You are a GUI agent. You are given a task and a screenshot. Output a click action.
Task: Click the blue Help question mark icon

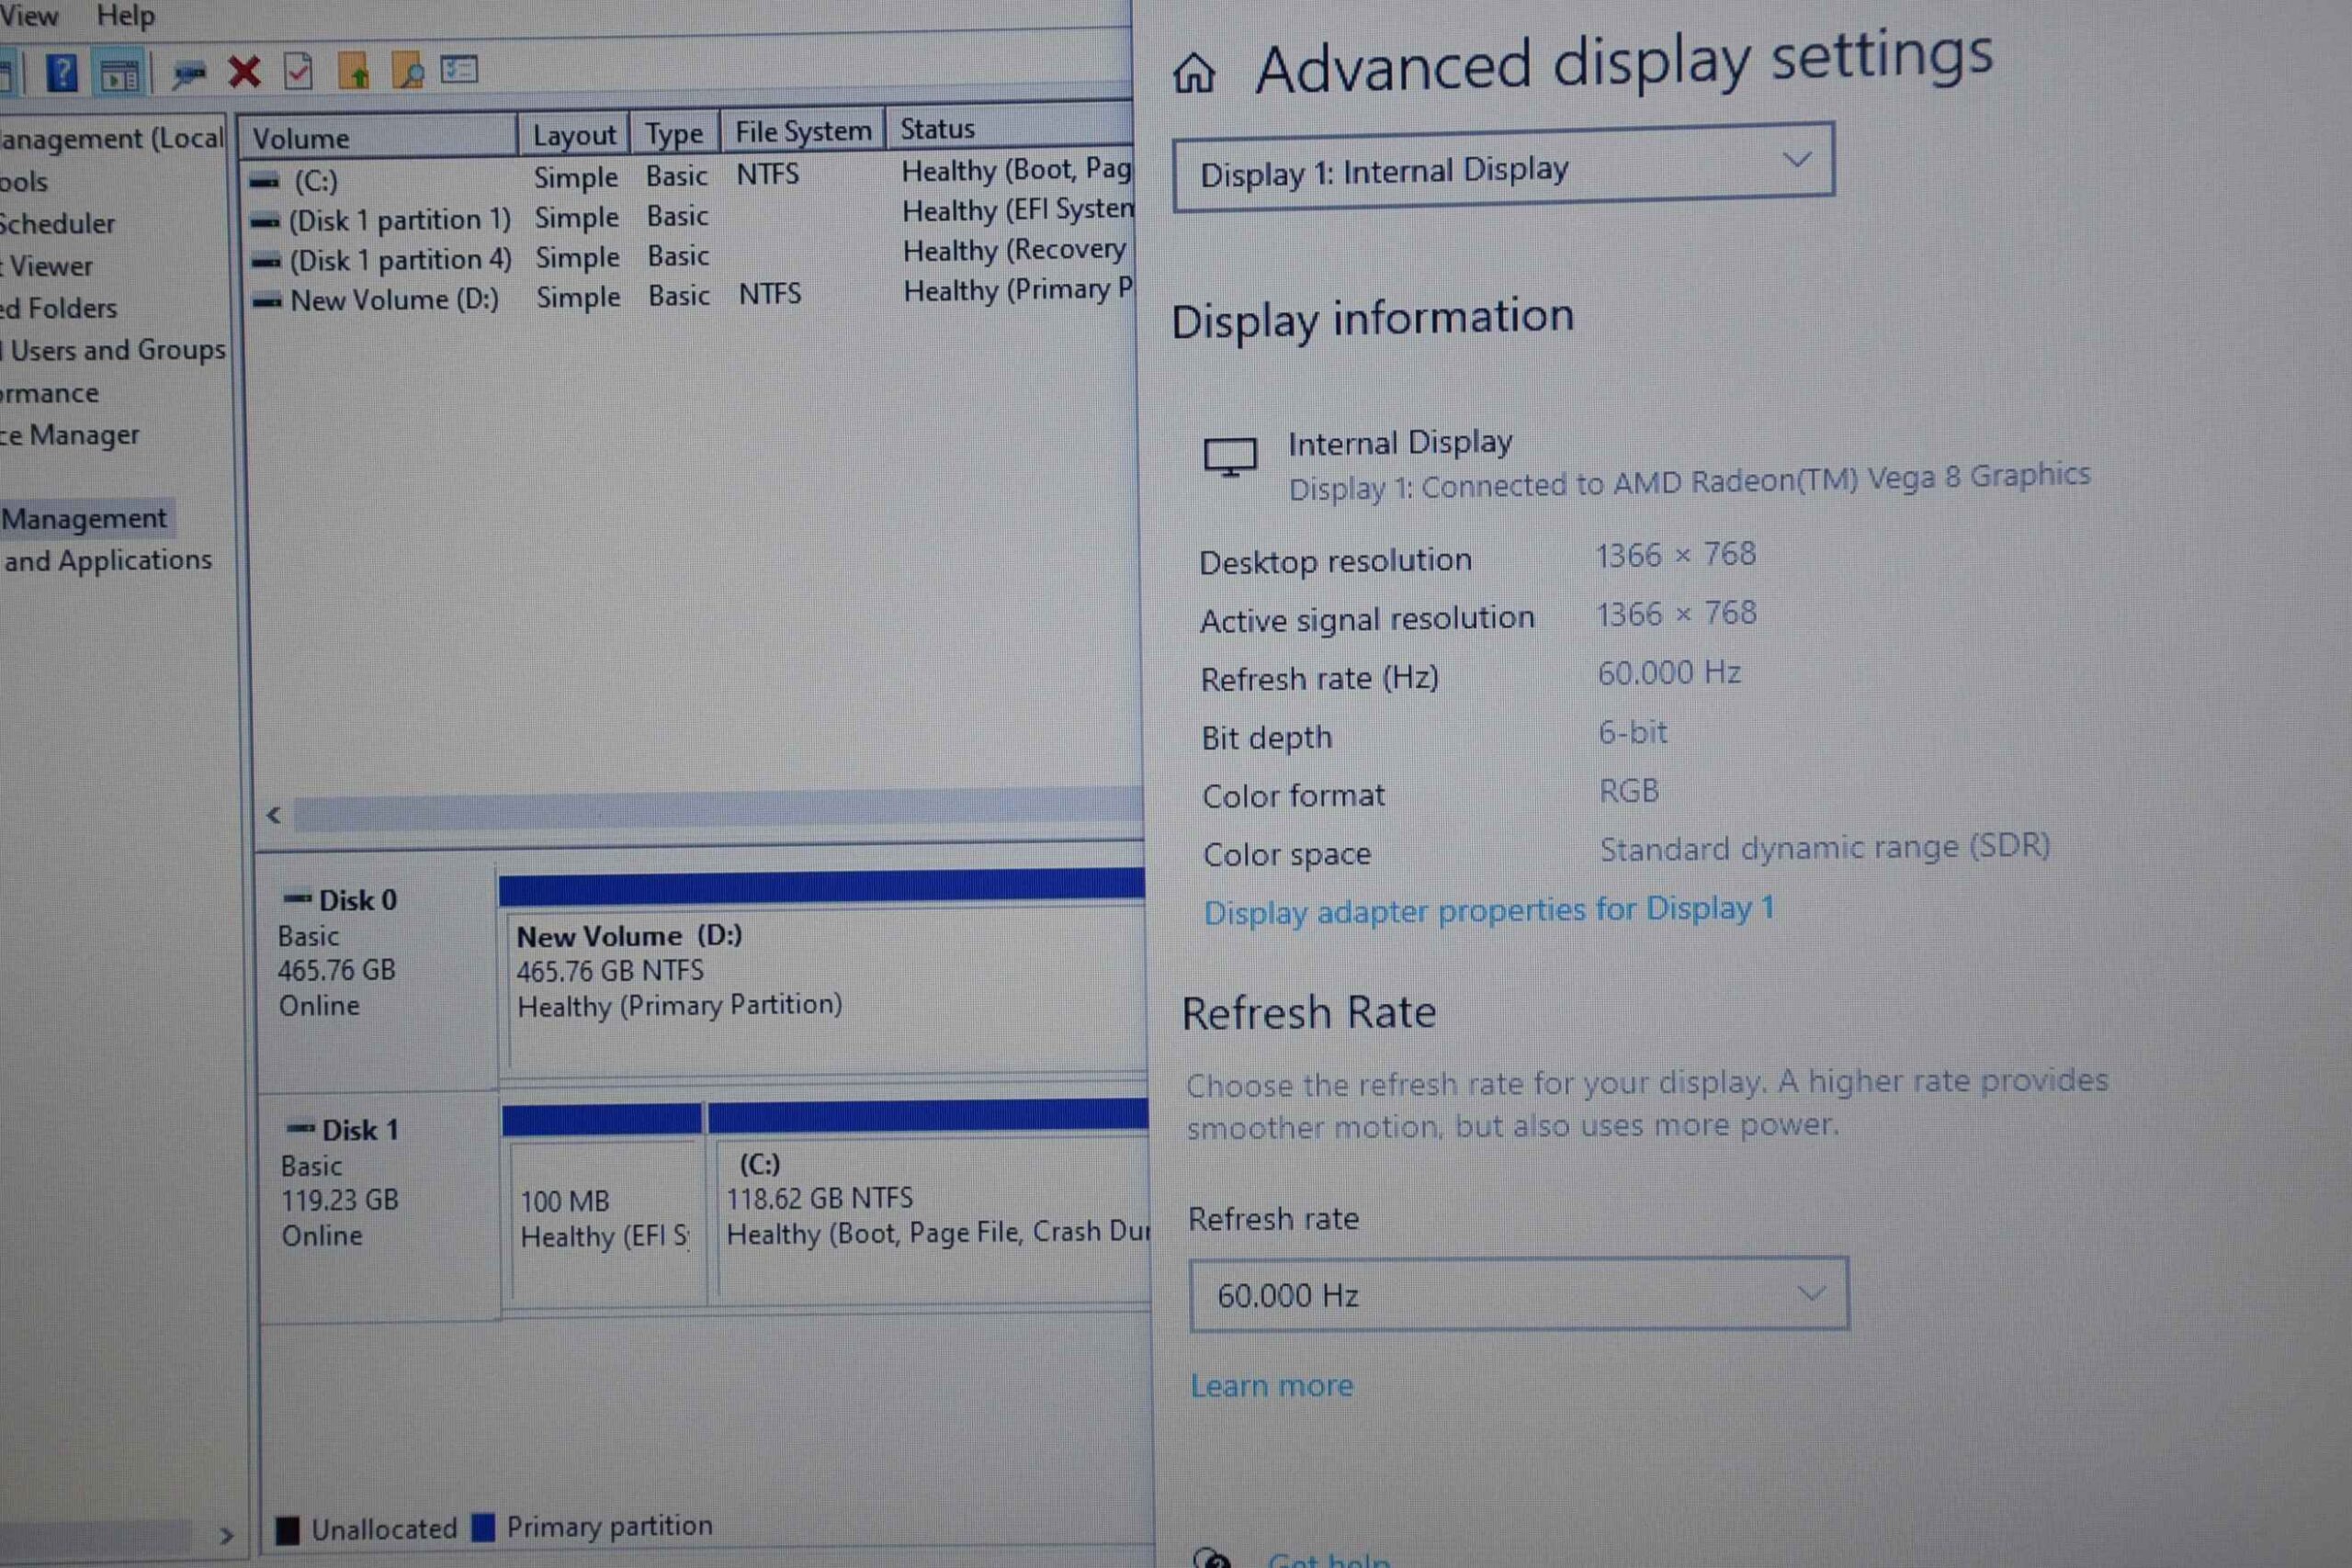click(62, 73)
